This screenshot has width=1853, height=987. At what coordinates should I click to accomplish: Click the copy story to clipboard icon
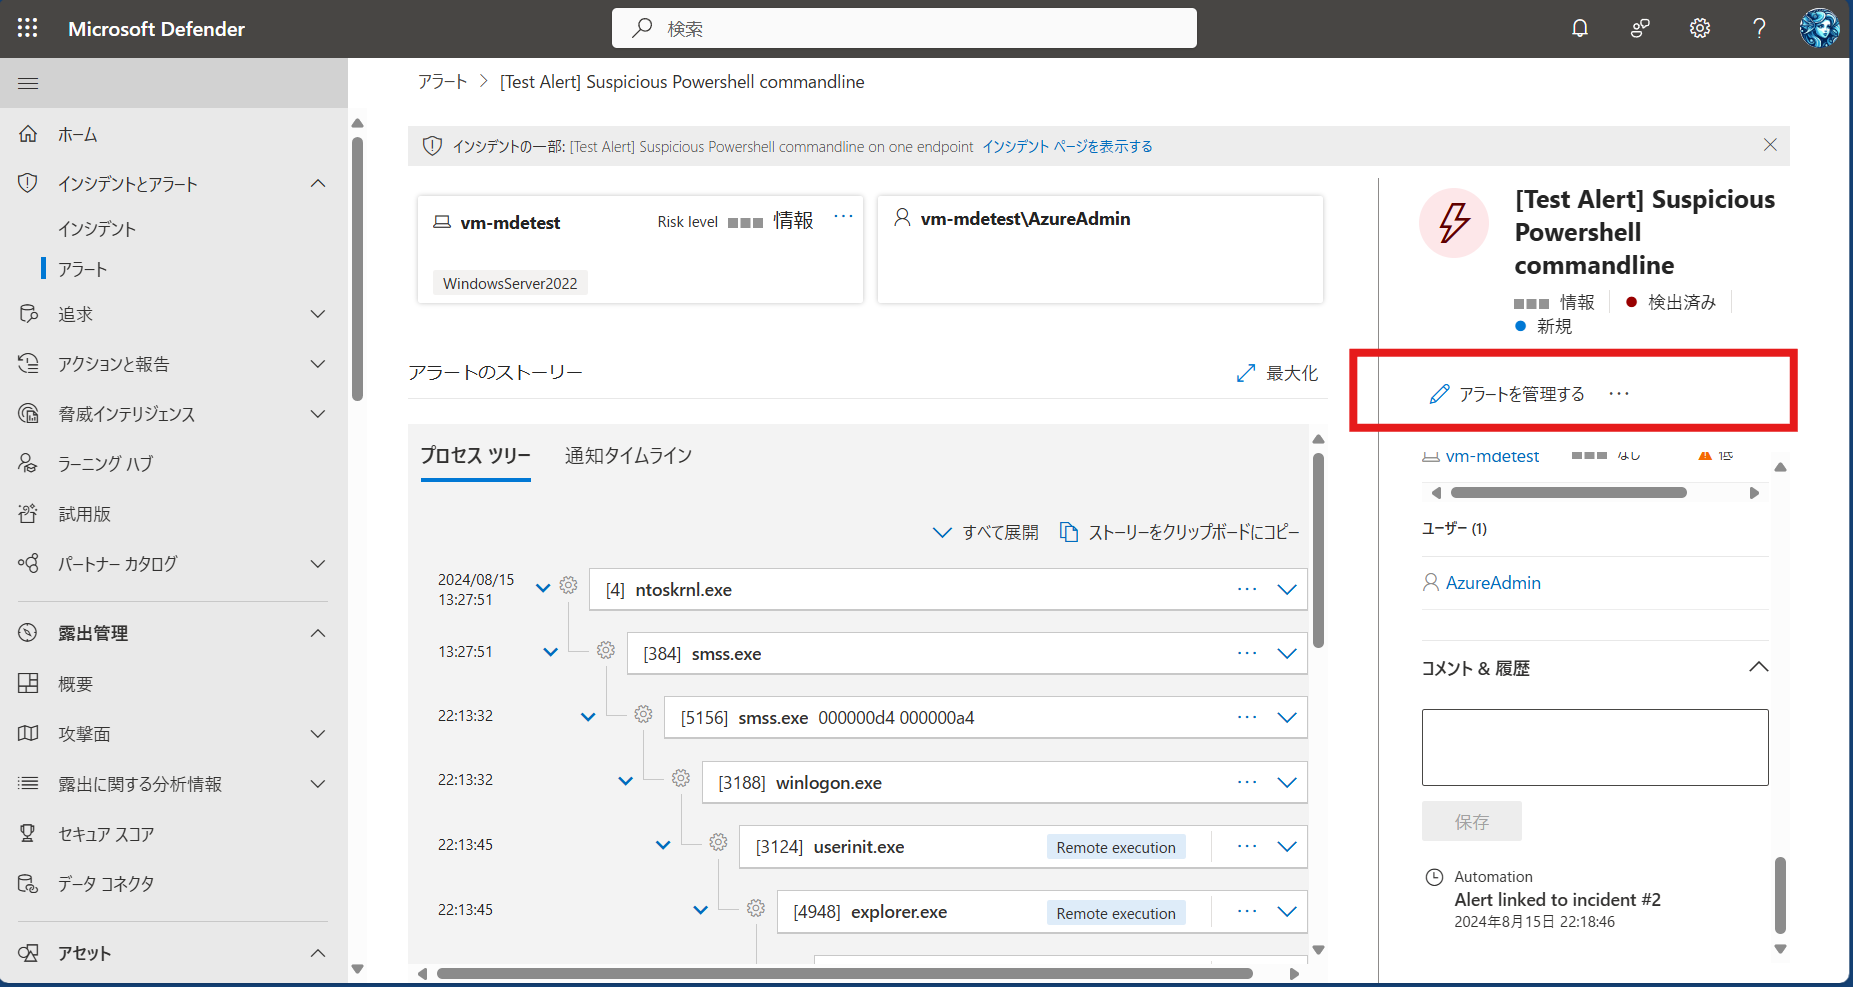[x=1069, y=532]
